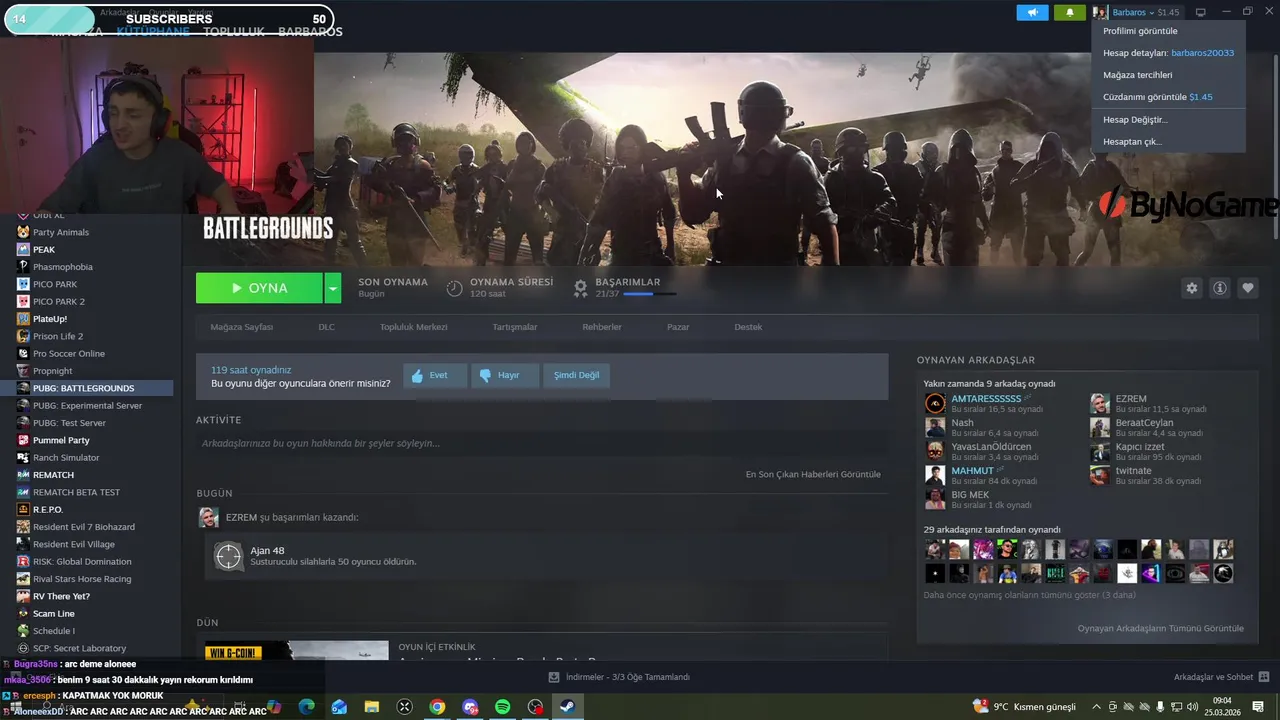
Task: Open the Pazar tab
Action: coord(678,327)
